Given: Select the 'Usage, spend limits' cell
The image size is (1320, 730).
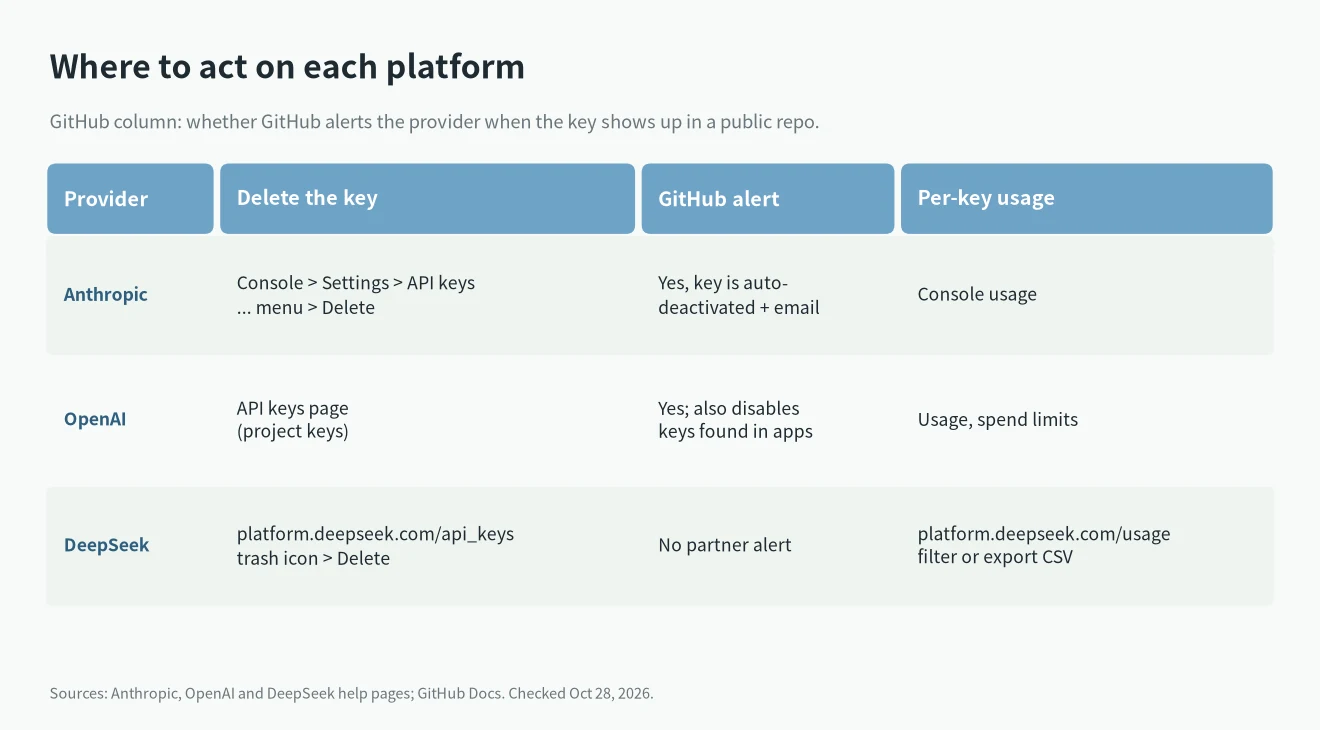Looking at the screenshot, I should [x=998, y=420].
